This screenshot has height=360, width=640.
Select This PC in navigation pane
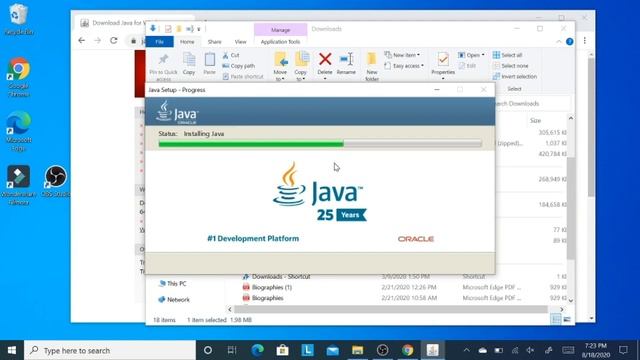(x=172, y=283)
